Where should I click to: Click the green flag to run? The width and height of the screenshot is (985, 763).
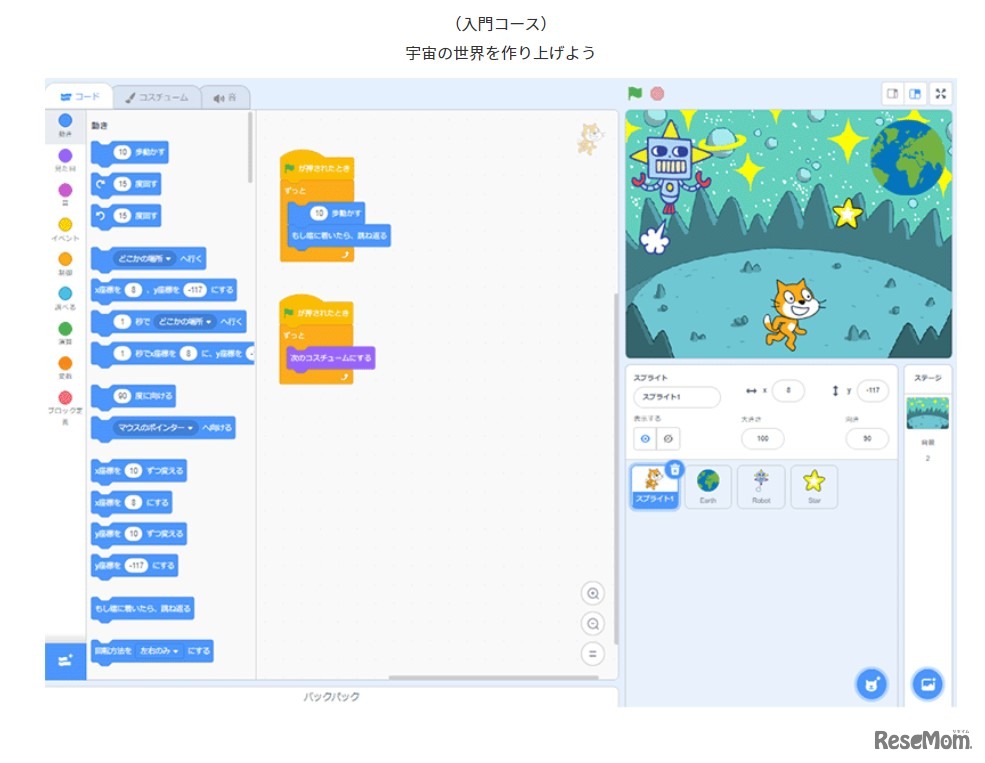(634, 94)
